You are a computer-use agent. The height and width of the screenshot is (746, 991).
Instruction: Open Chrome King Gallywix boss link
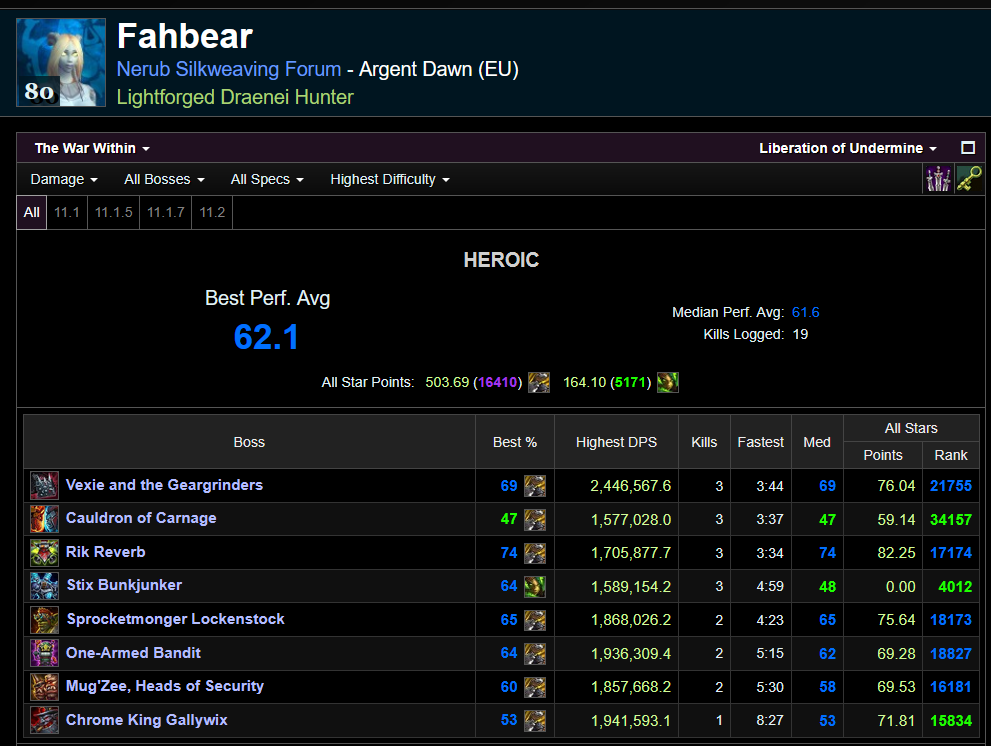click(x=147, y=719)
